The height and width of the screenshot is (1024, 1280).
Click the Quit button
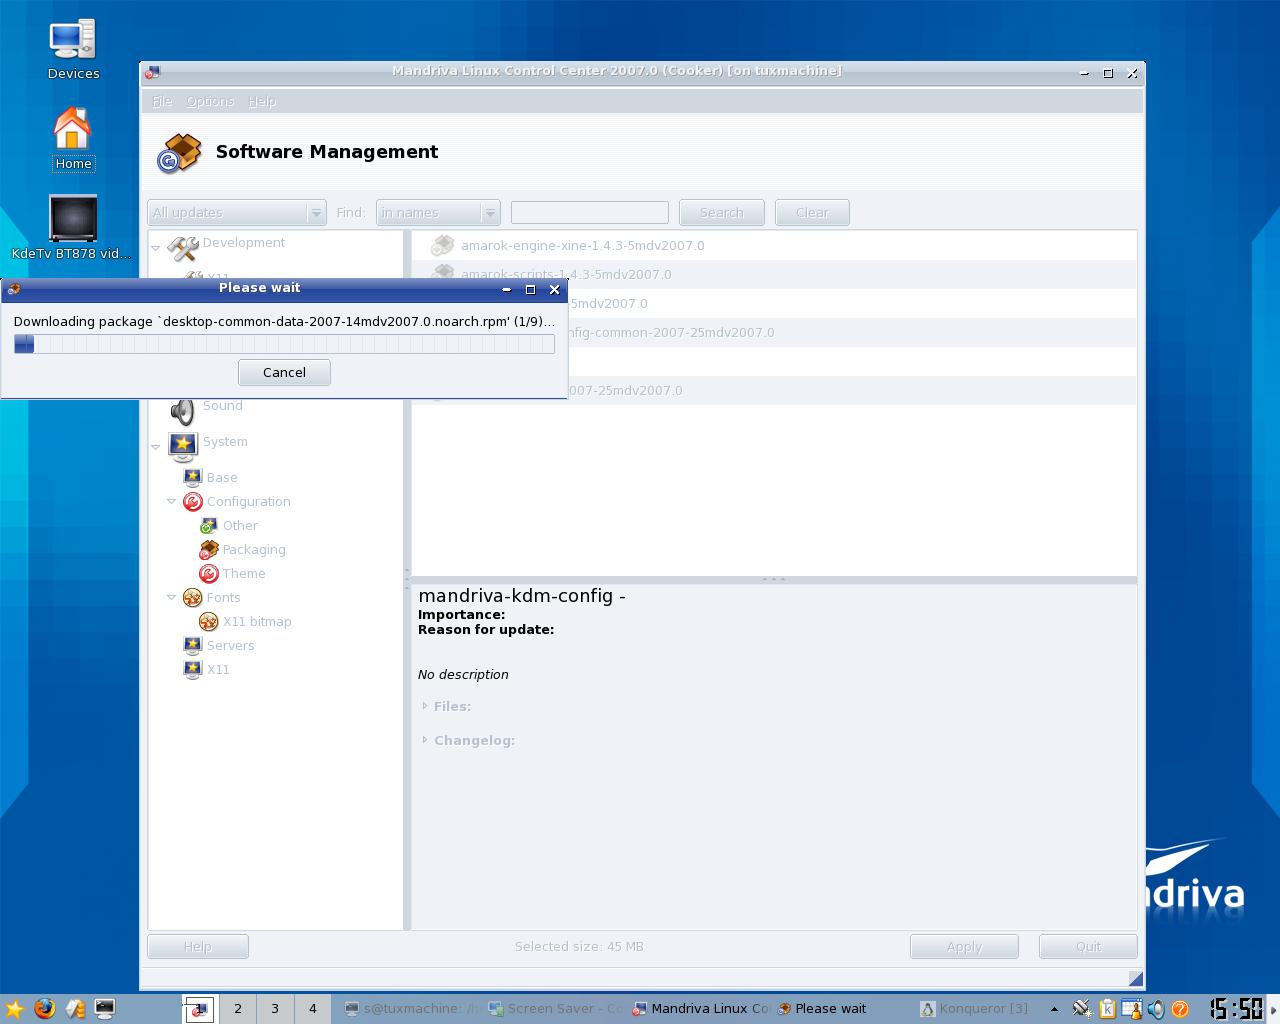point(1088,947)
